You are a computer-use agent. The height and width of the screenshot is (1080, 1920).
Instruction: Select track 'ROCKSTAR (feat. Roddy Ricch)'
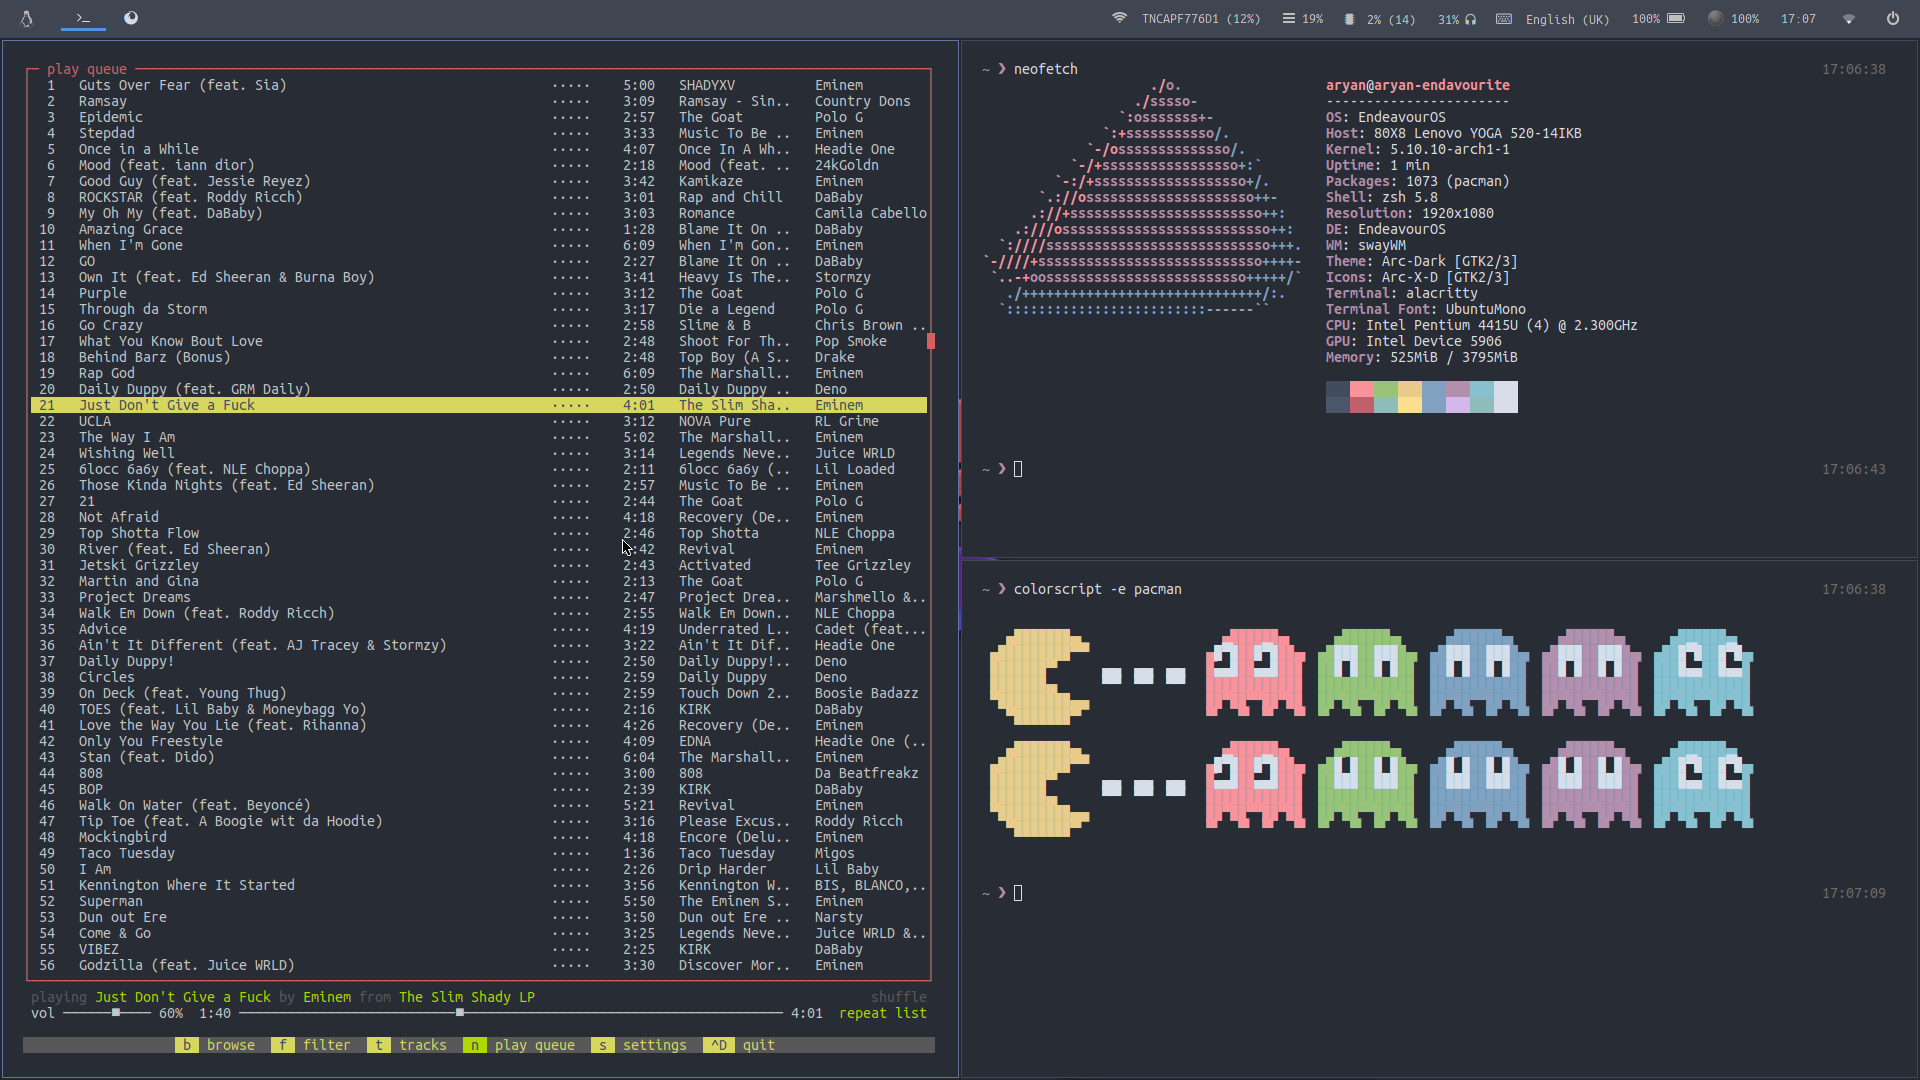(191, 197)
